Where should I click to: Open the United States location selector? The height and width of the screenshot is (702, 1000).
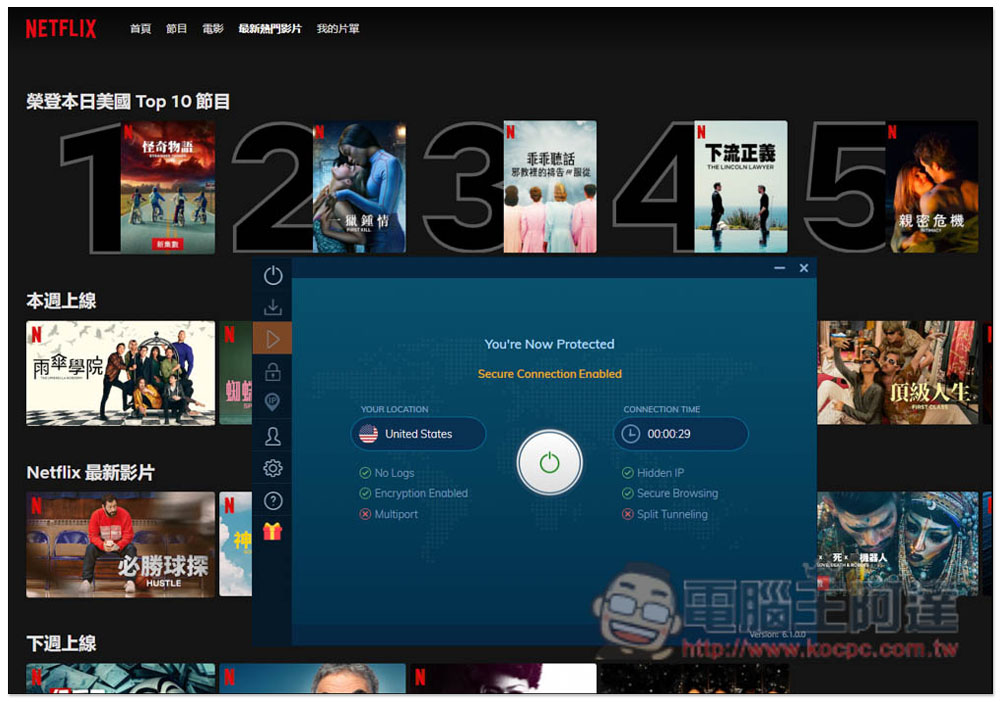pyautogui.click(x=418, y=434)
